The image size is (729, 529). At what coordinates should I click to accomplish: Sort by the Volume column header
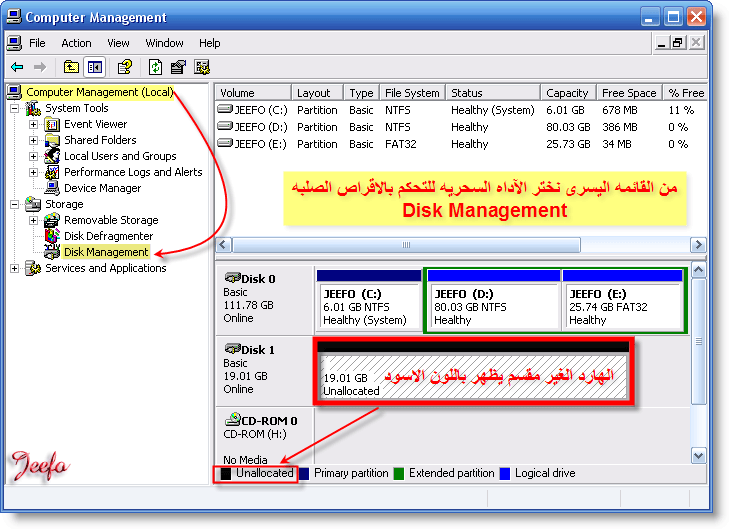pyautogui.click(x=253, y=93)
